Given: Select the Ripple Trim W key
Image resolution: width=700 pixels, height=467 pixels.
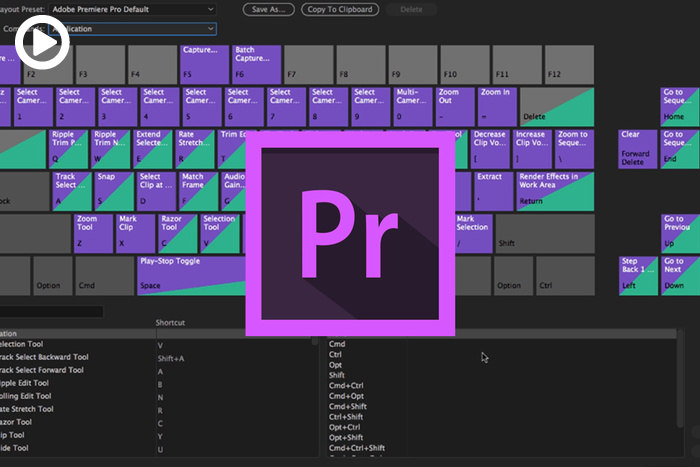Looking at the screenshot, I should tap(110, 149).
